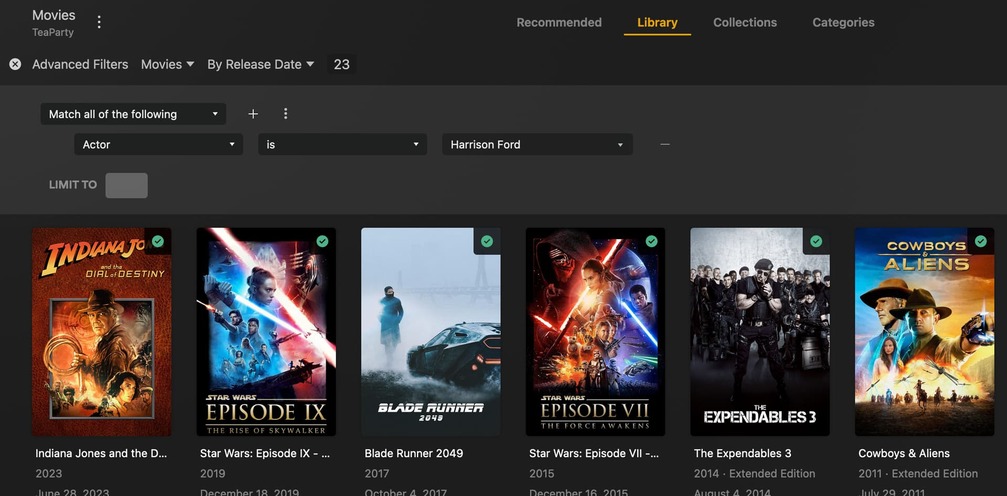Go to the Collections tab
The width and height of the screenshot is (1007, 496).
tap(745, 22)
